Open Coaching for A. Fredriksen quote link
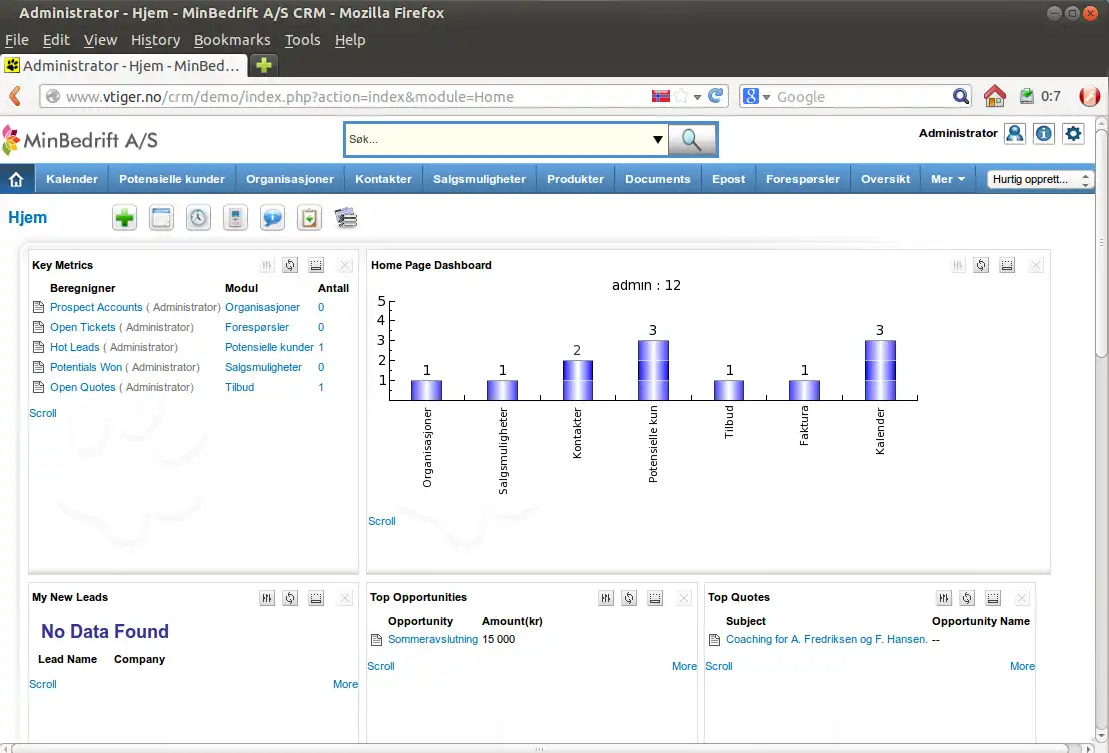The width and height of the screenshot is (1109, 753). coord(827,639)
